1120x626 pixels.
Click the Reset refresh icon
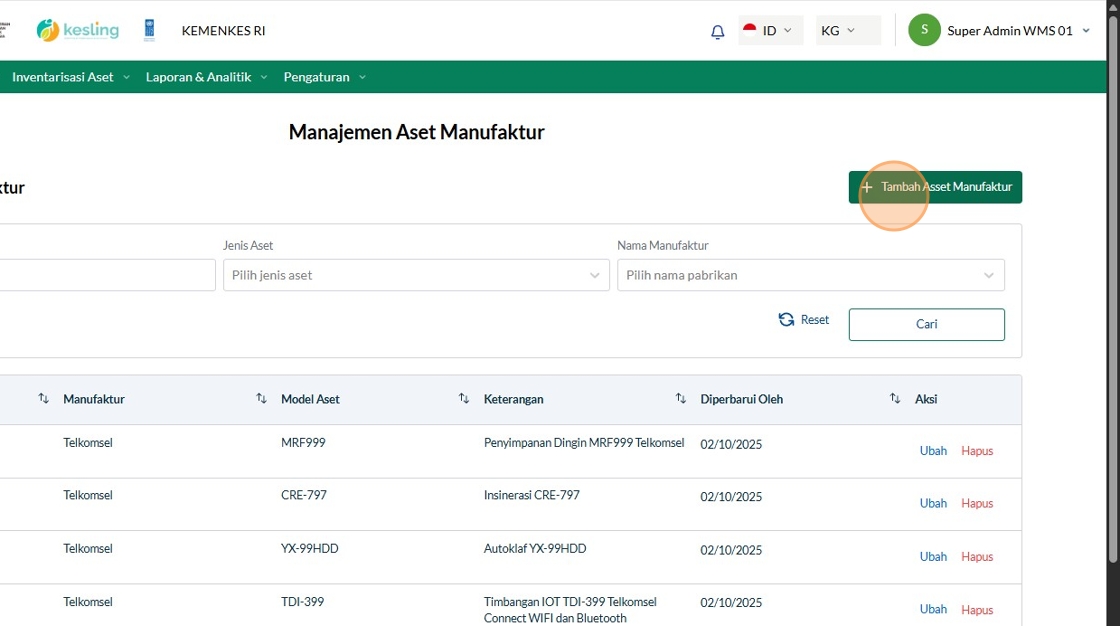click(787, 320)
